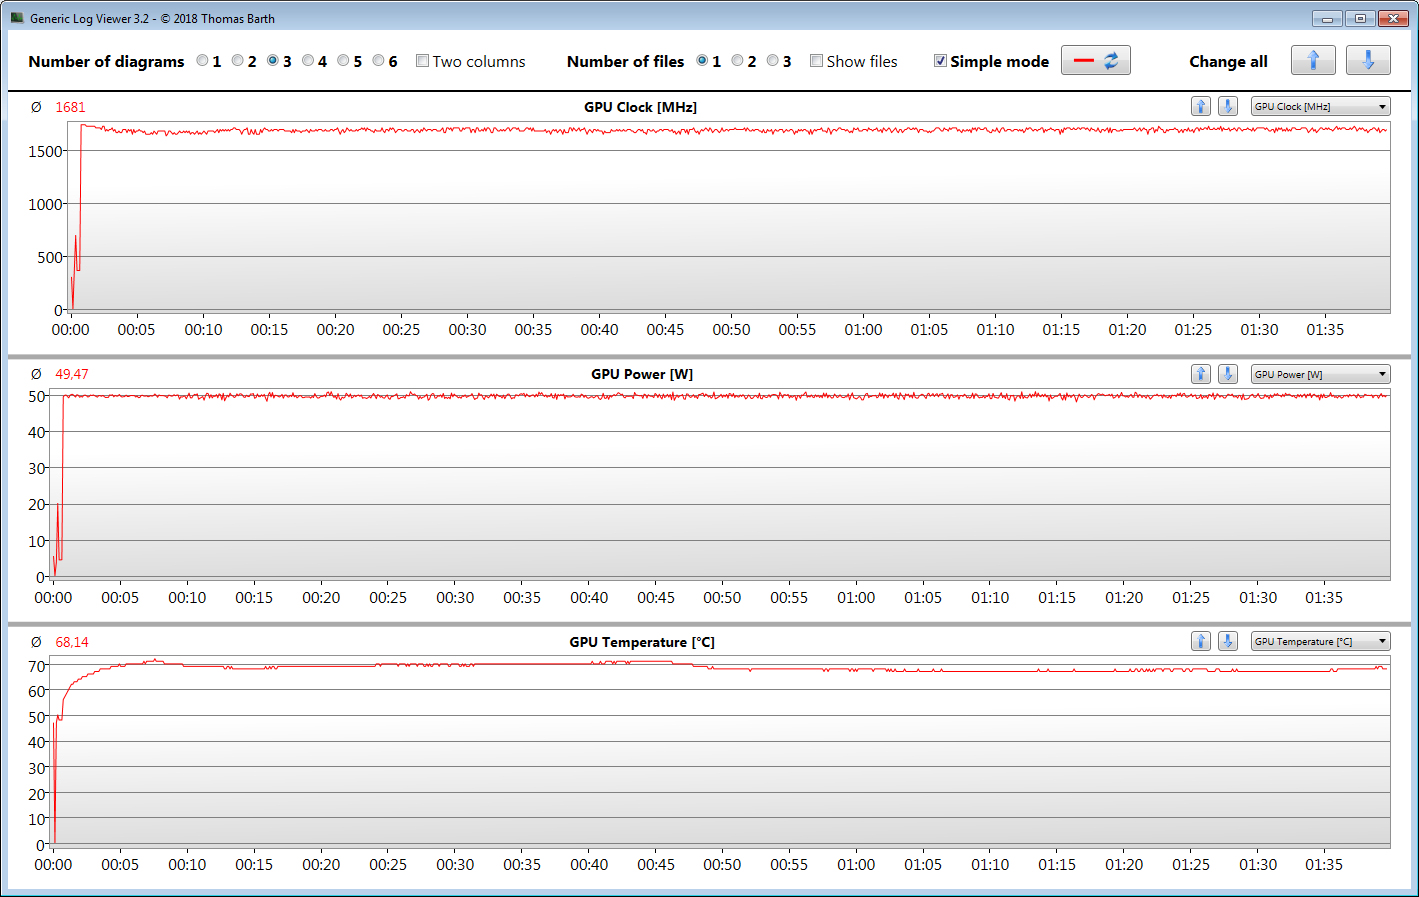Click down arrow beside GPU Power dropdown
Viewport: 1419px width, 897px height.
(1228, 374)
